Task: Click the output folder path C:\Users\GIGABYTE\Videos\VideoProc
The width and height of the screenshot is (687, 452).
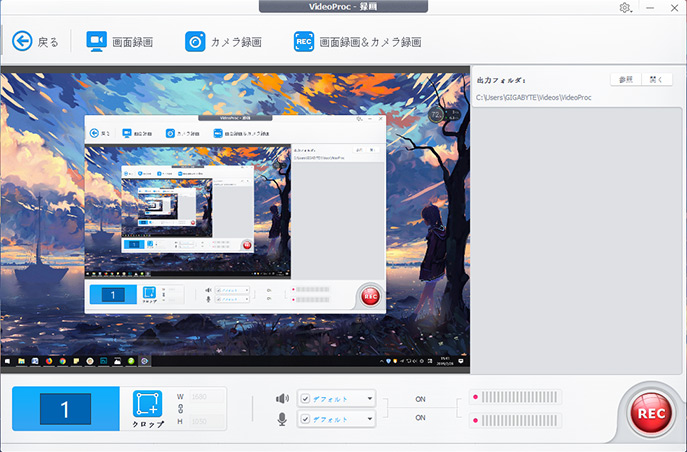Action: tap(534, 97)
